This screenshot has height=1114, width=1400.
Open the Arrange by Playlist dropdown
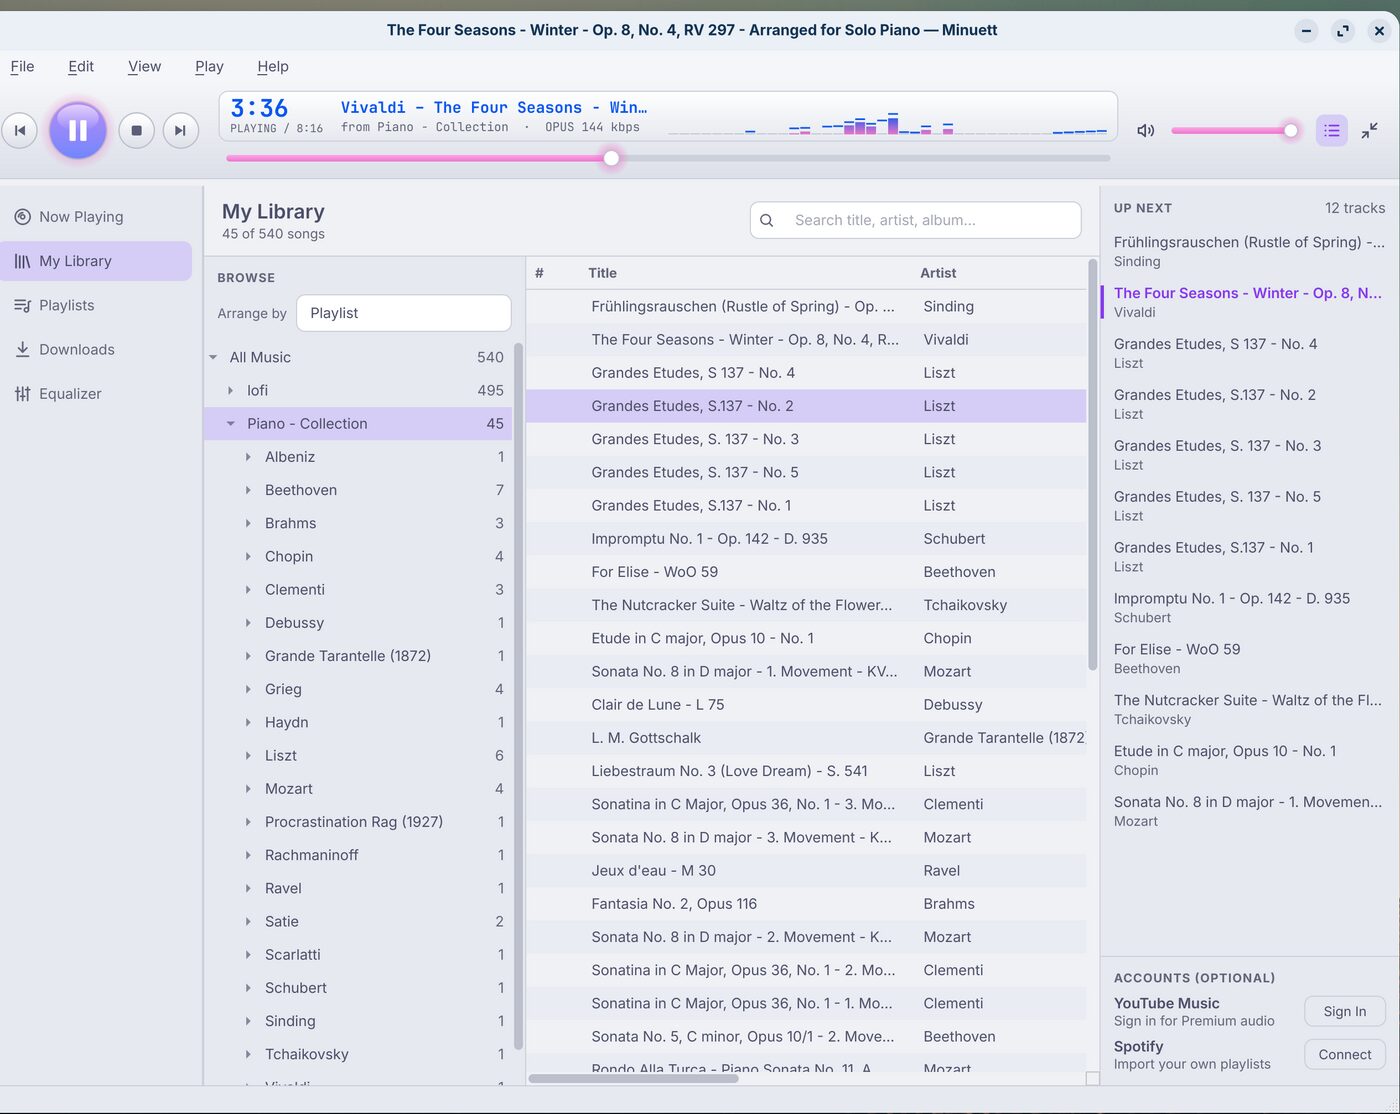[404, 313]
